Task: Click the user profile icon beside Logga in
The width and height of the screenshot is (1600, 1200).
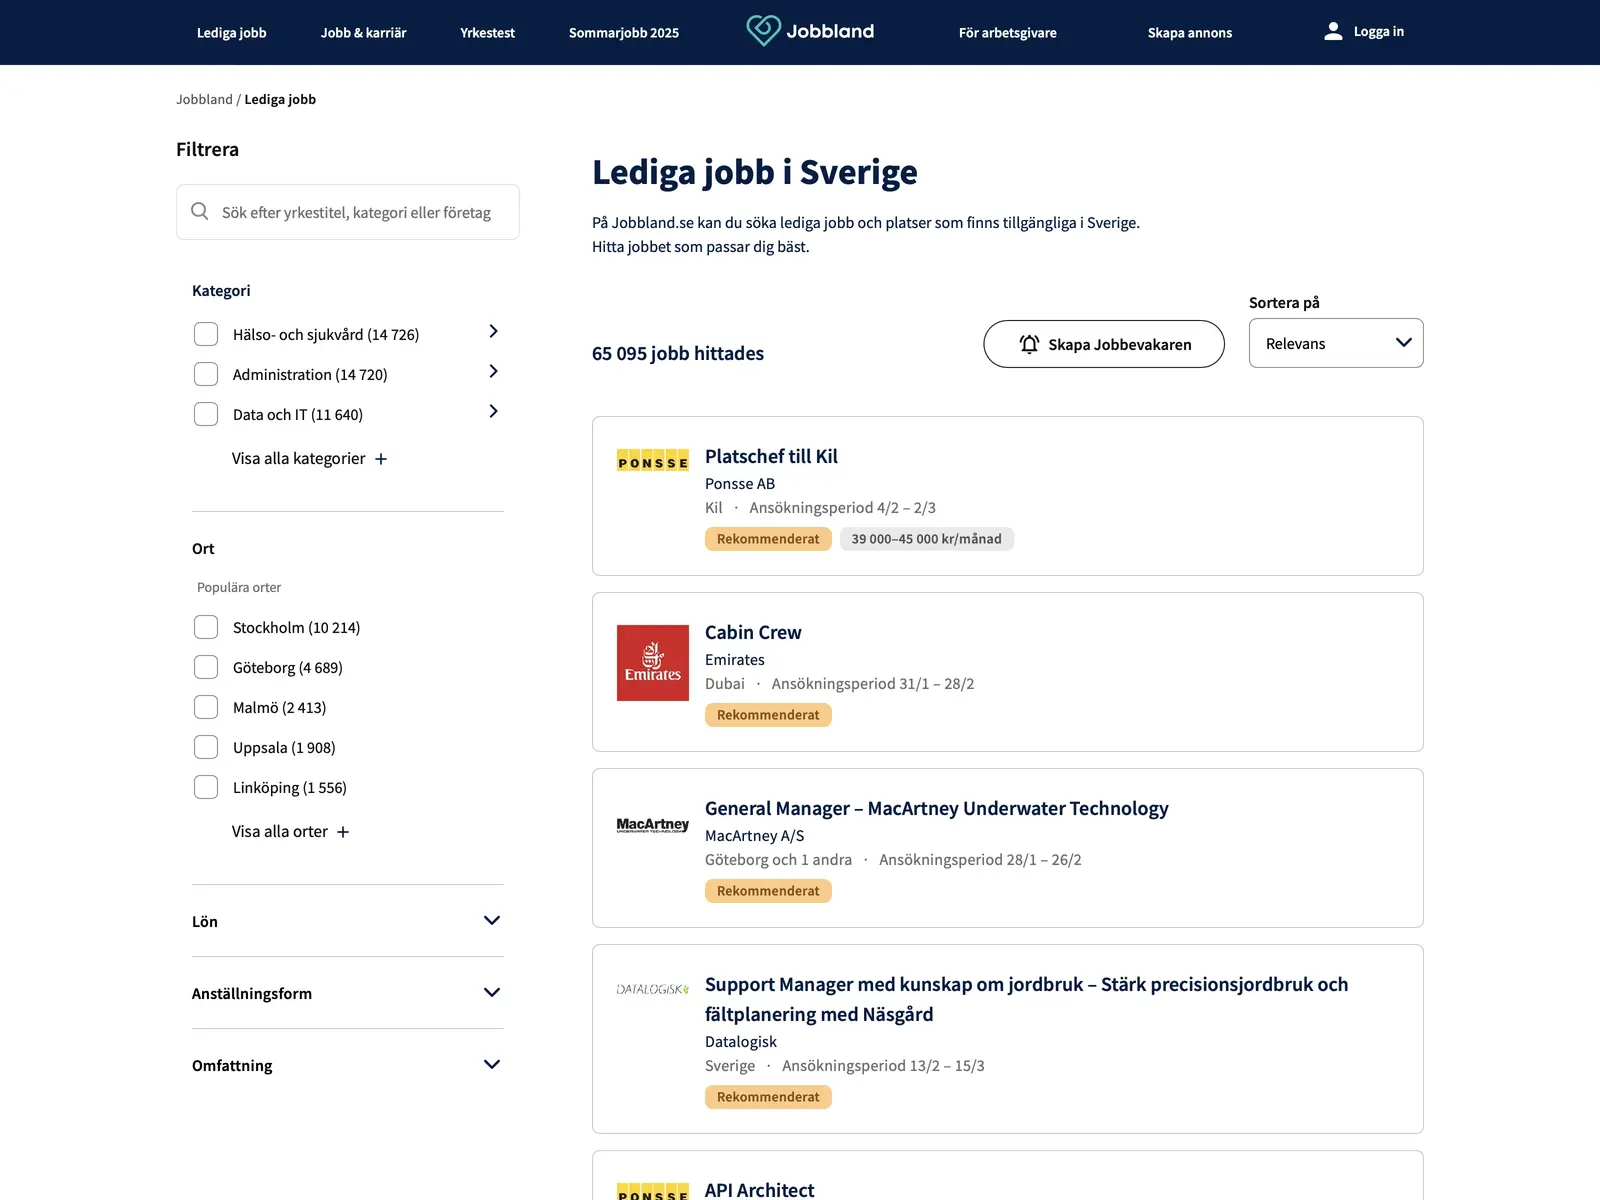Action: tap(1333, 31)
